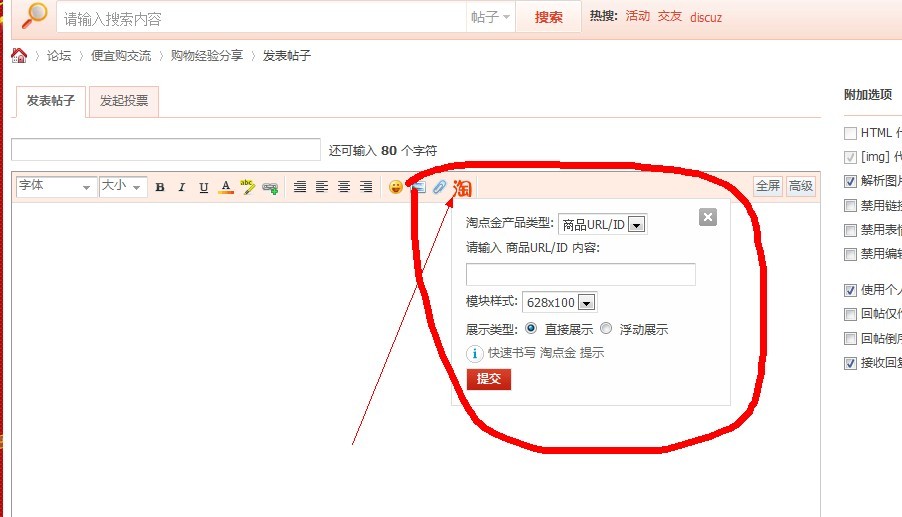The height and width of the screenshot is (517, 902).
Task: Click the home icon in breadcrumb
Action: (x=19, y=55)
